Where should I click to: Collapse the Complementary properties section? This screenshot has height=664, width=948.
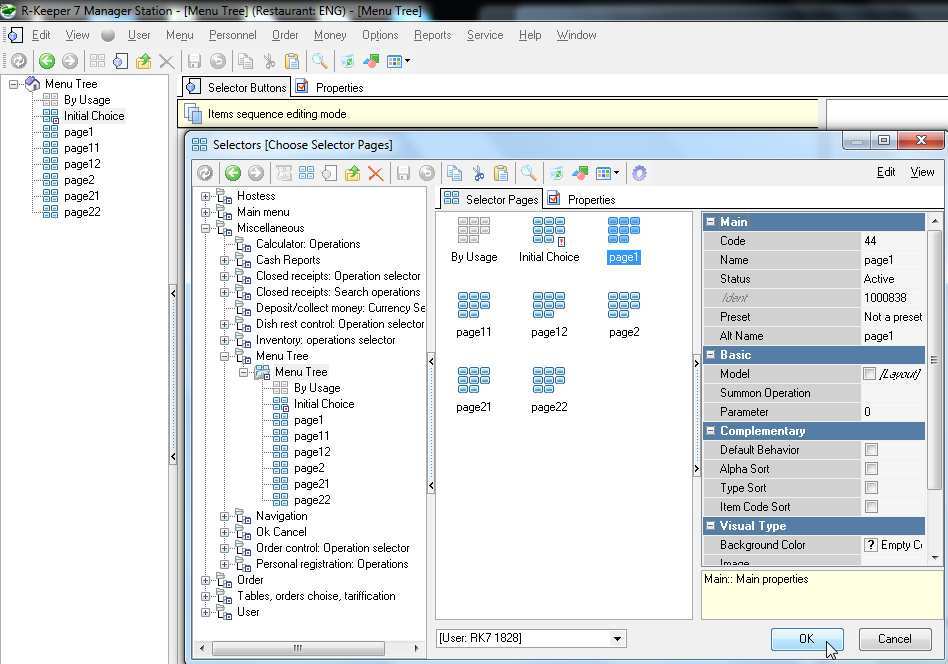coord(710,431)
